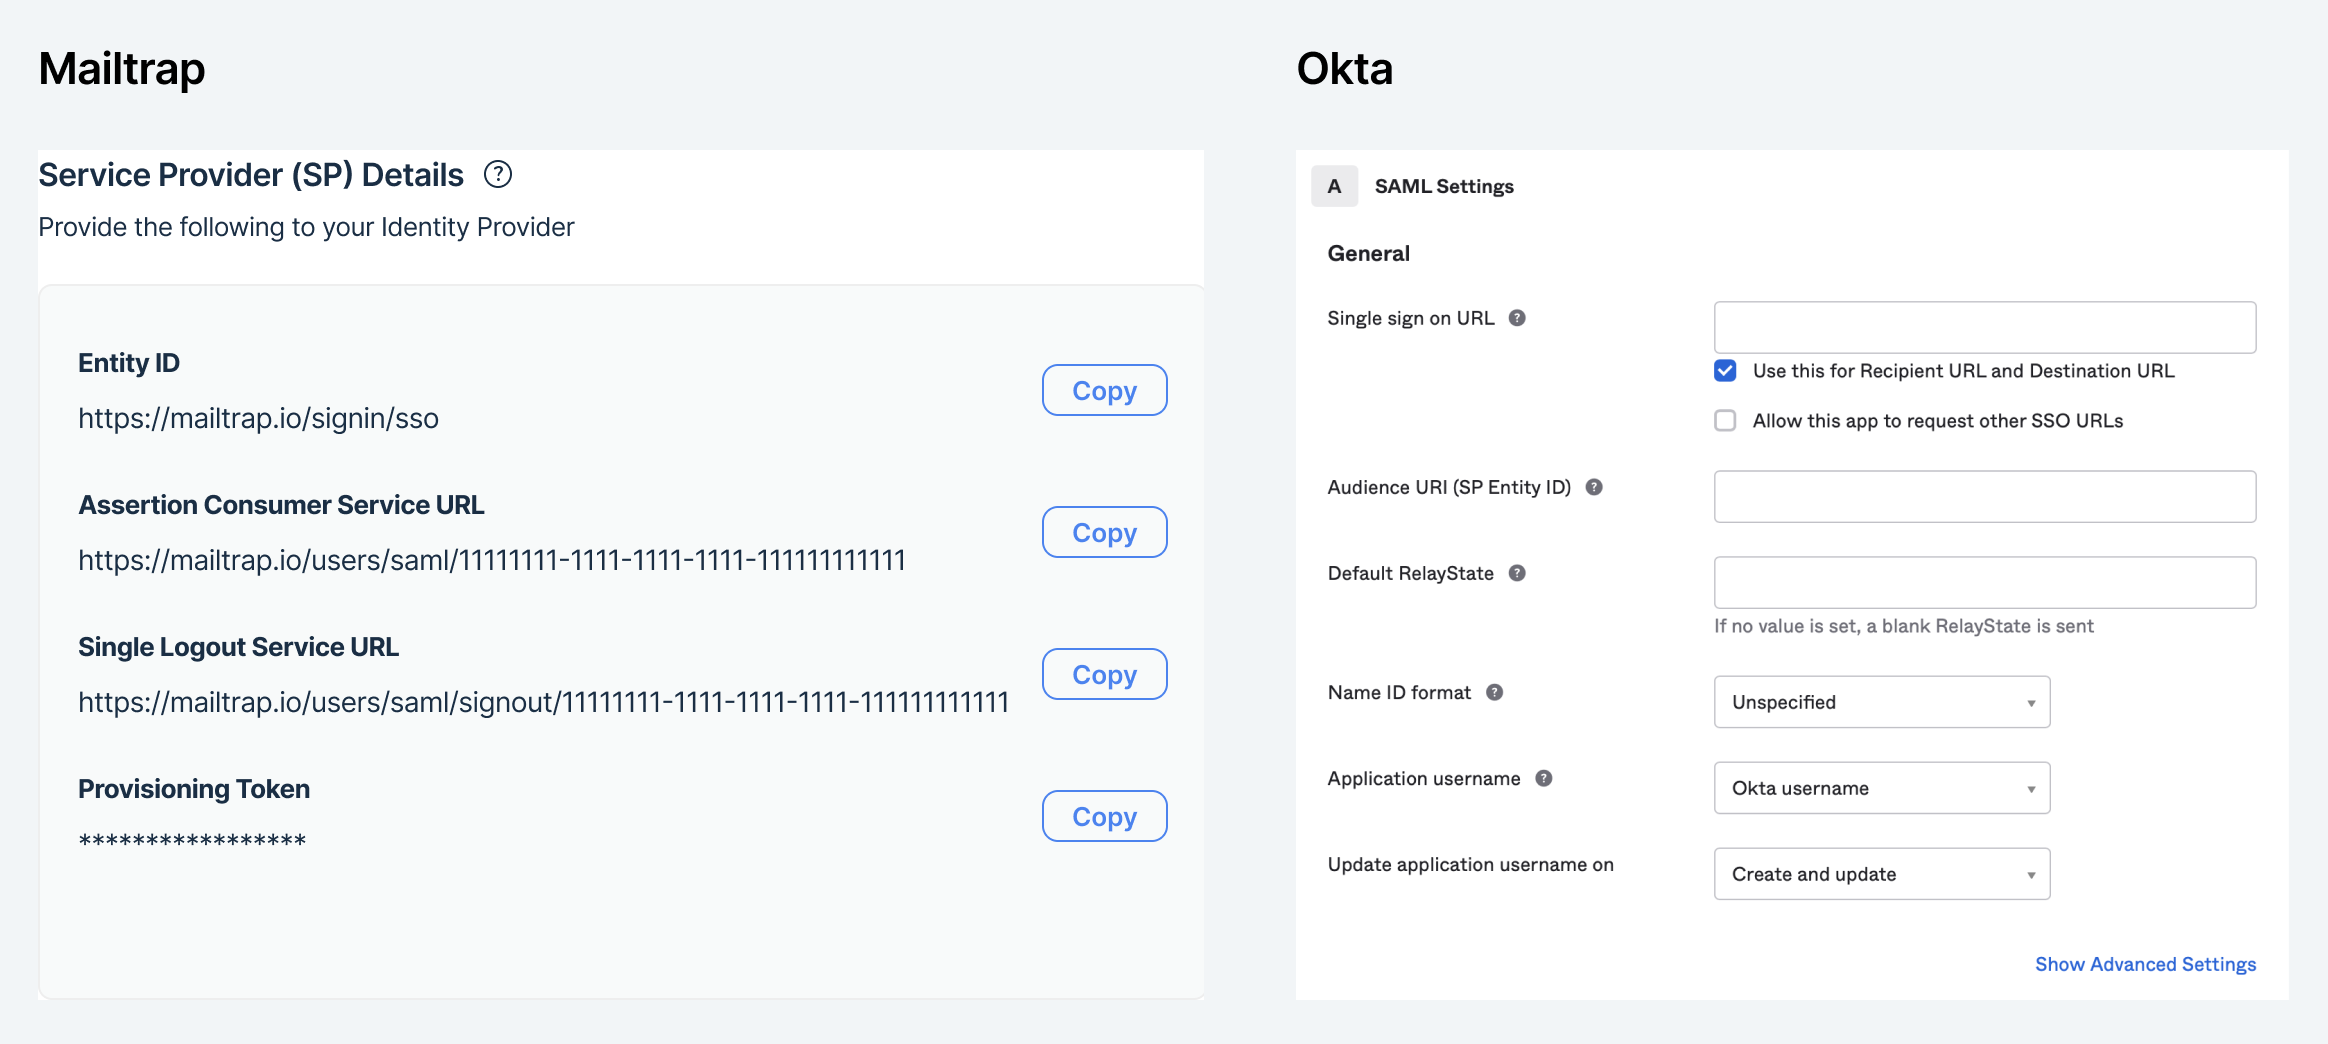Click help icon beside Single sign on URL
This screenshot has height=1044, width=2328.
1517,318
